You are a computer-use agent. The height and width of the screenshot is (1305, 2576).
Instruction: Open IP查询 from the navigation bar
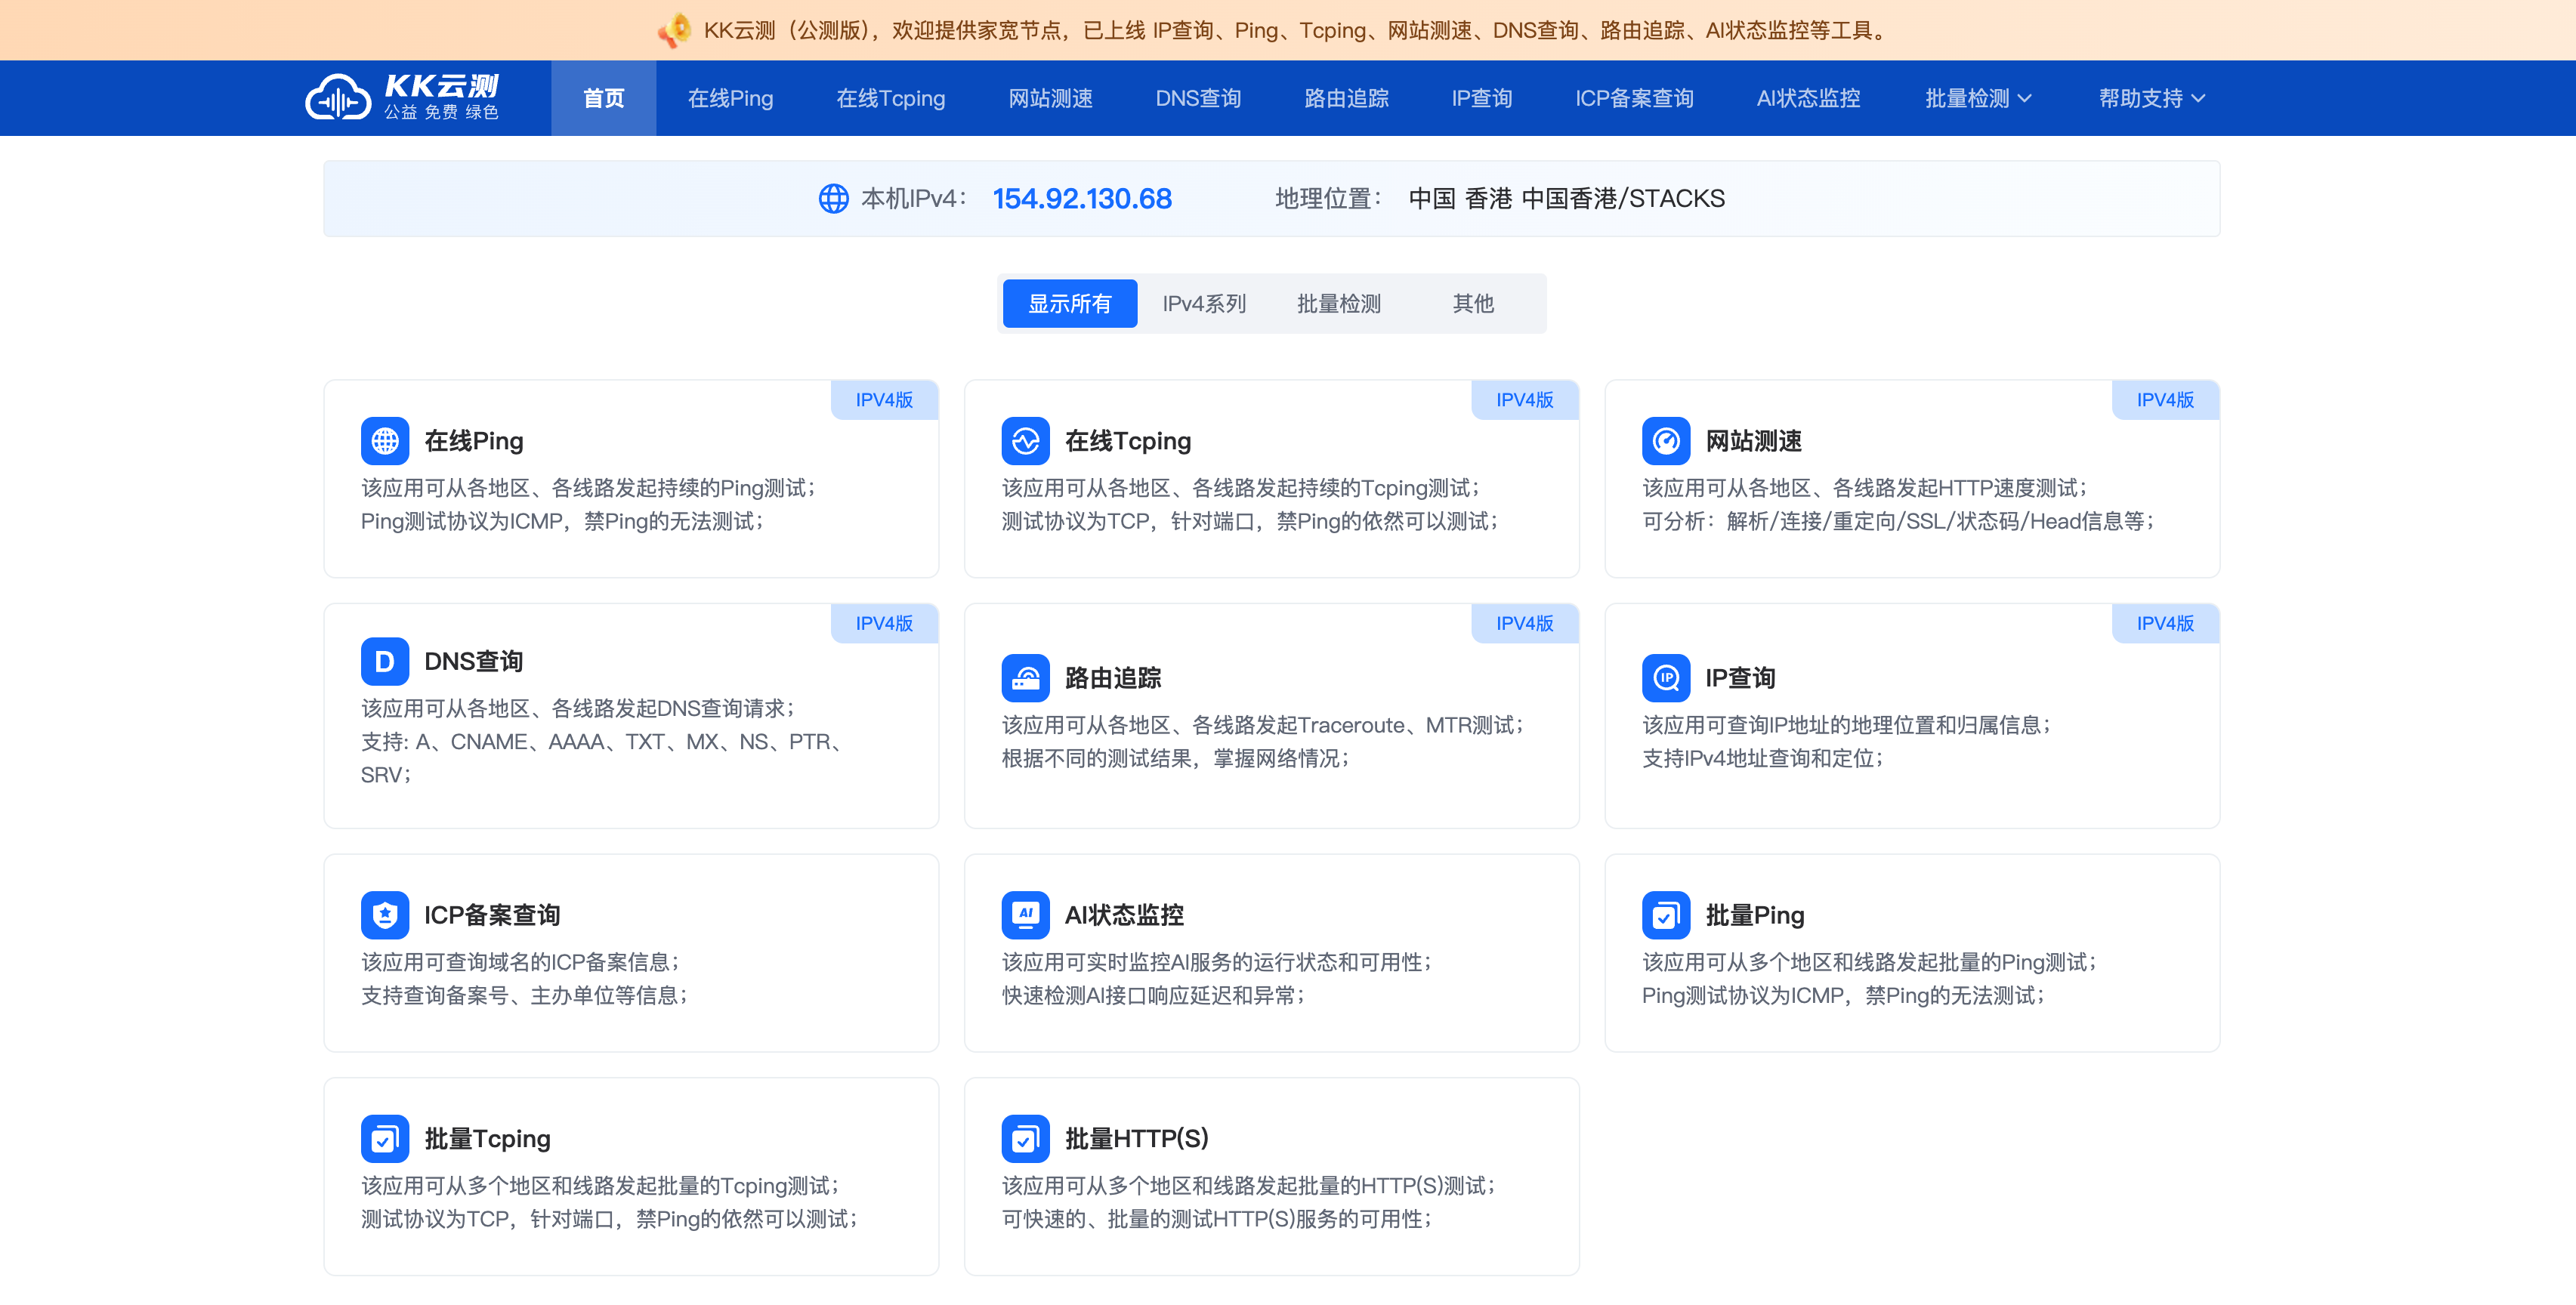coord(1482,98)
